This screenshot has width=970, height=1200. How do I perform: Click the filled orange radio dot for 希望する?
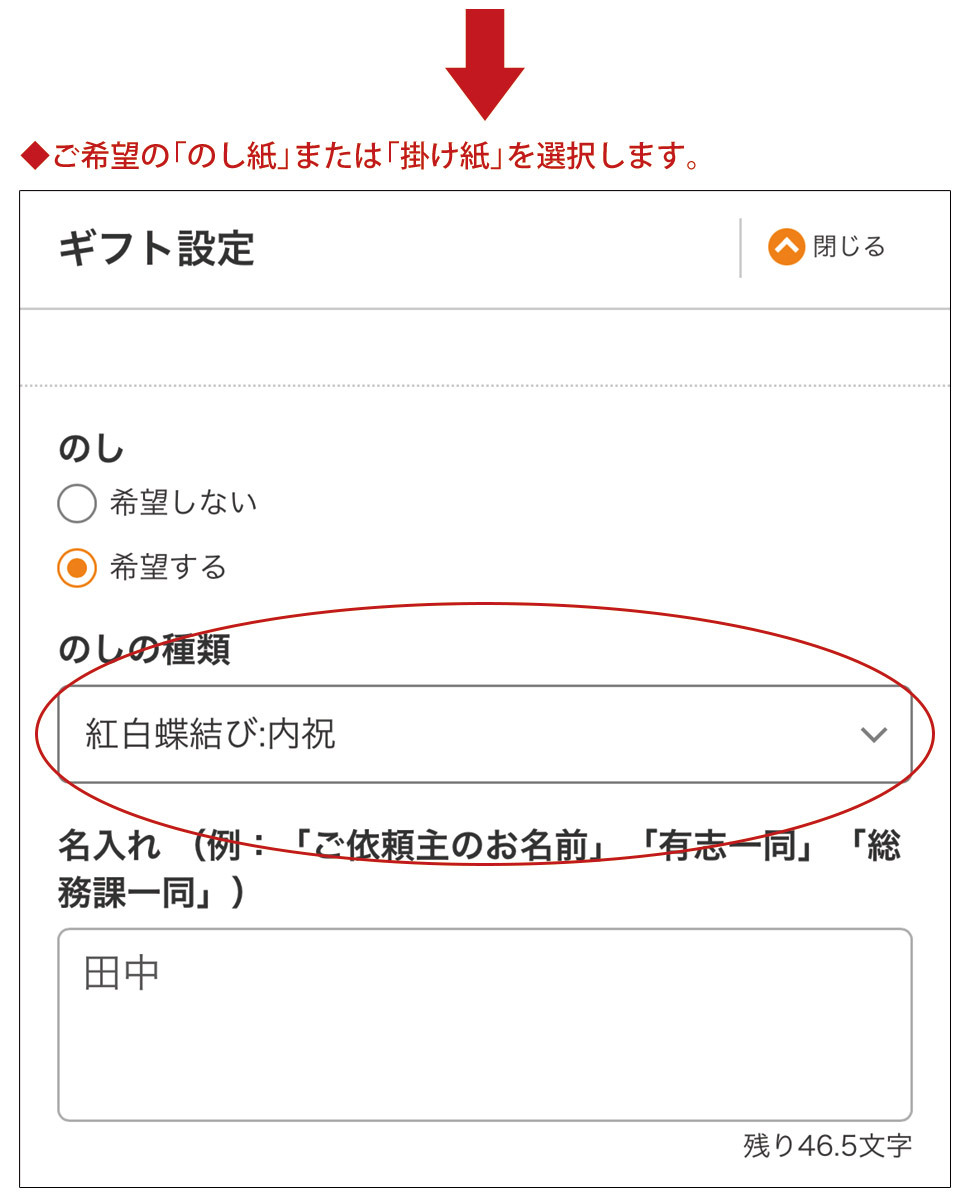click(76, 568)
